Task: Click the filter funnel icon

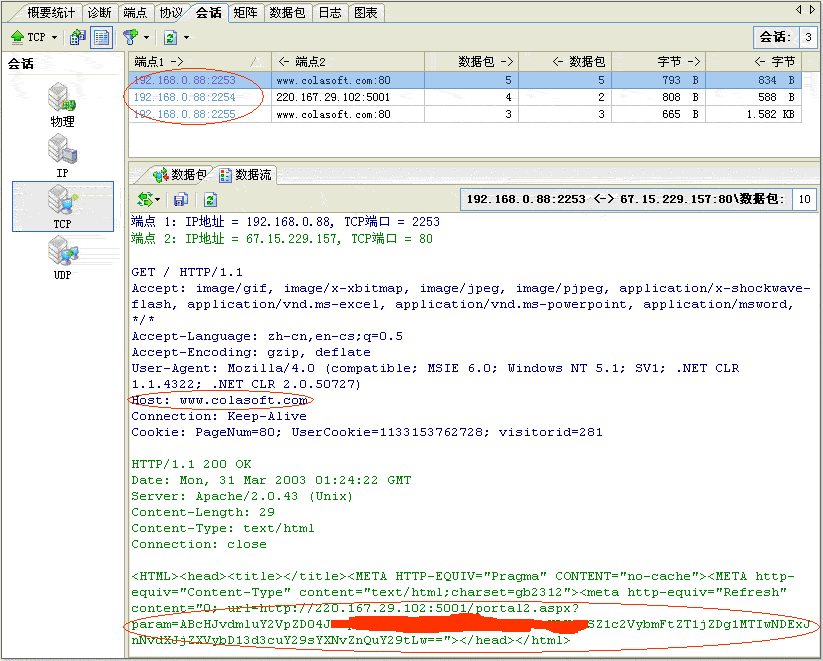Action: tap(130, 37)
